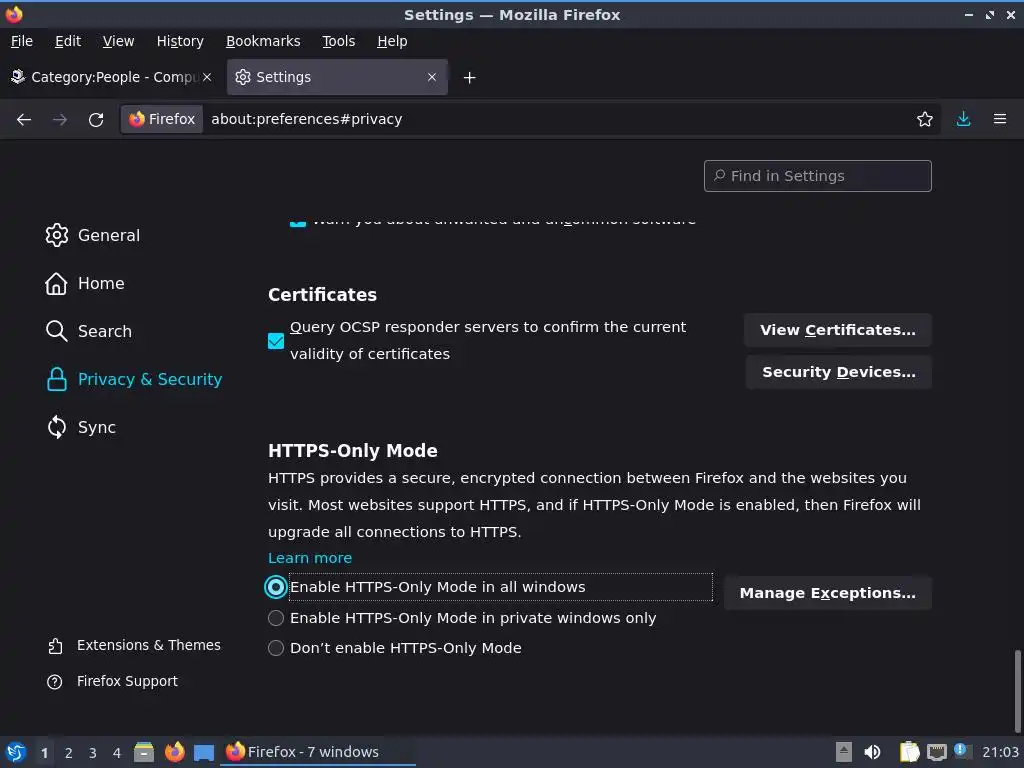Screen dimensions: 1024x768
Task: Click the Firefox - 7 windows taskbar entry
Action: click(319, 752)
